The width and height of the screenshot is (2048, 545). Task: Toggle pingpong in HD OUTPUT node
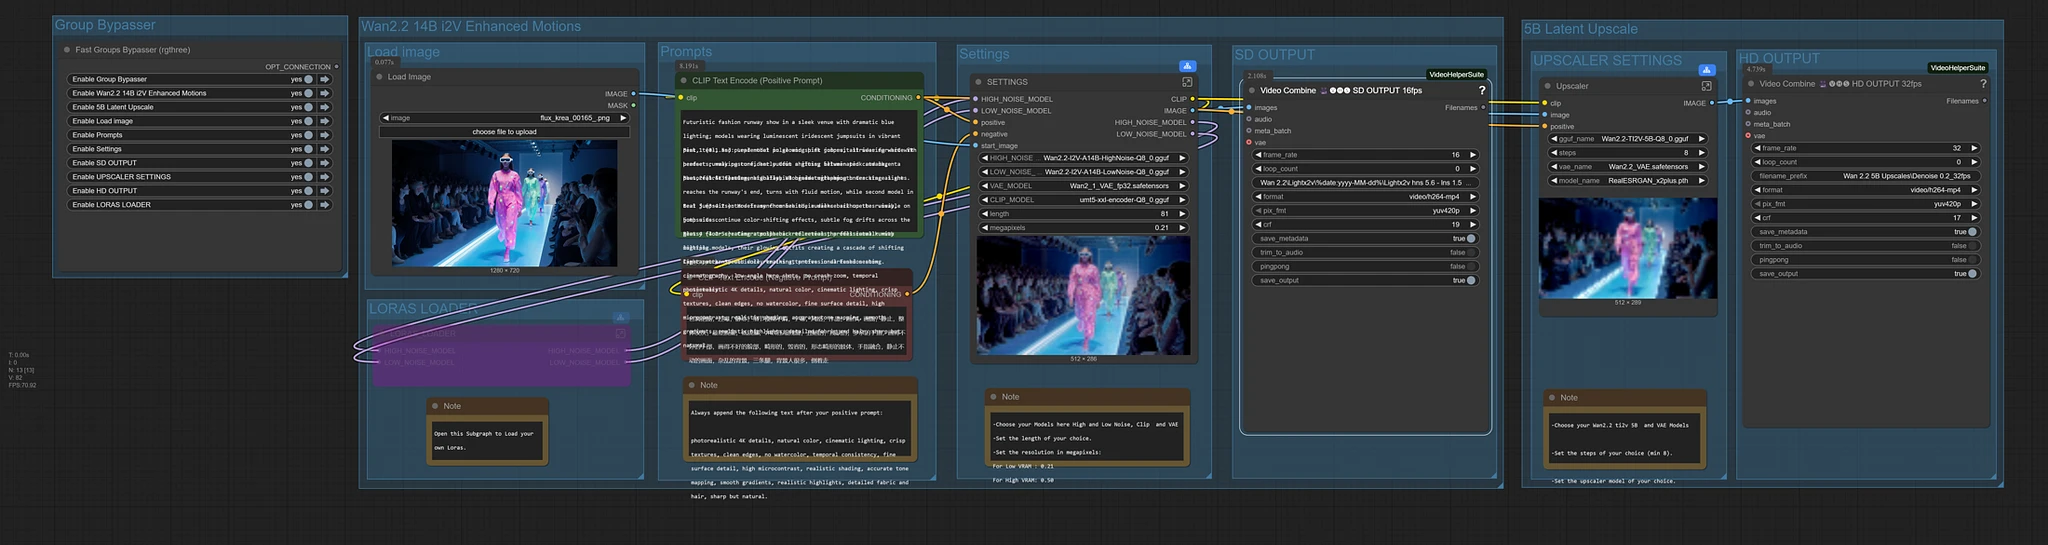pyautogui.click(x=1972, y=260)
